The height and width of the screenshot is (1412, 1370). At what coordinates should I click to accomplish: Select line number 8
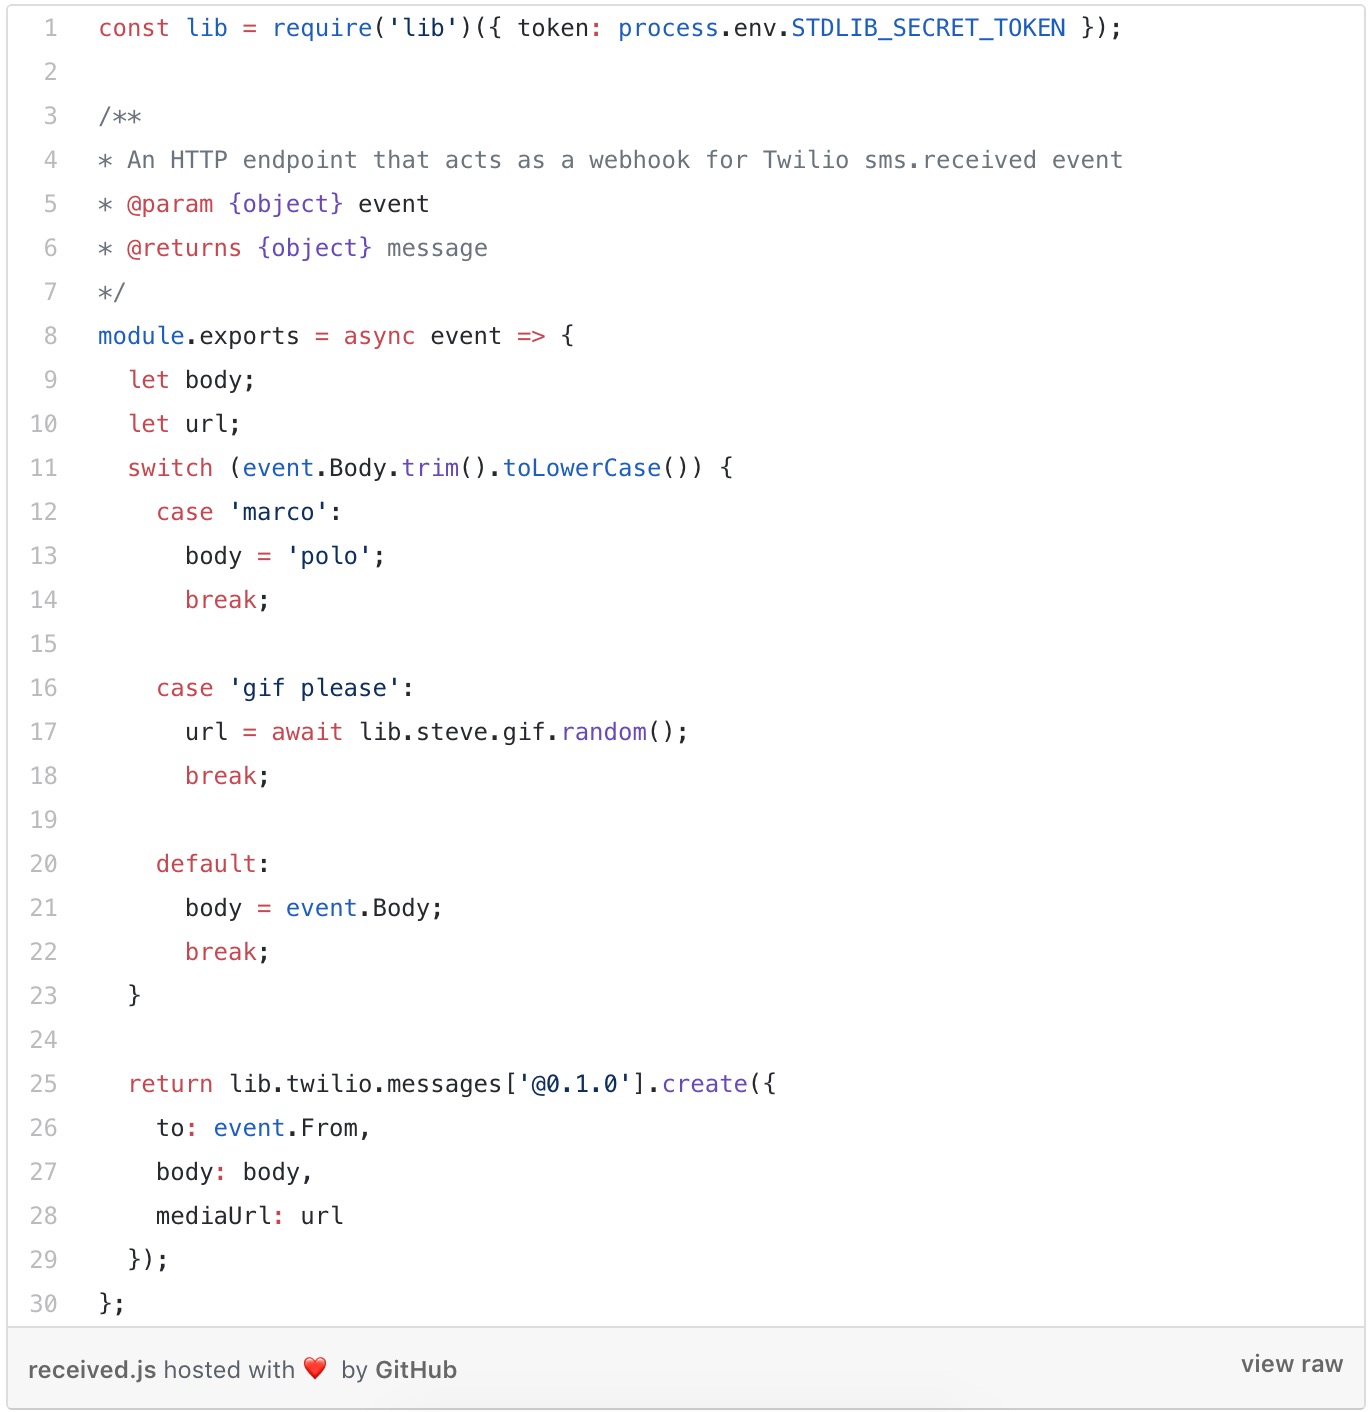(x=50, y=336)
